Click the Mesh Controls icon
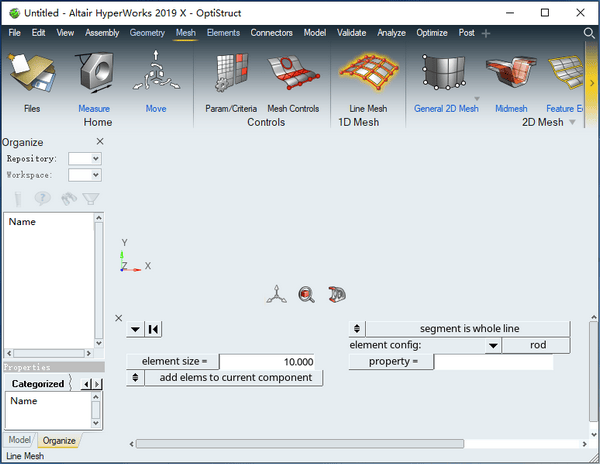Image resolution: width=600 pixels, height=464 pixels. (x=293, y=75)
